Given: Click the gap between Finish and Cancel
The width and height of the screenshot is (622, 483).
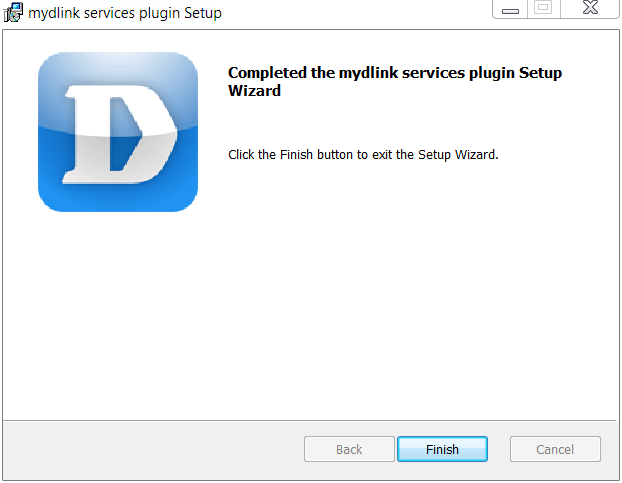Looking at the screenshot, I should pyautogui.click(x=499, y=449).
